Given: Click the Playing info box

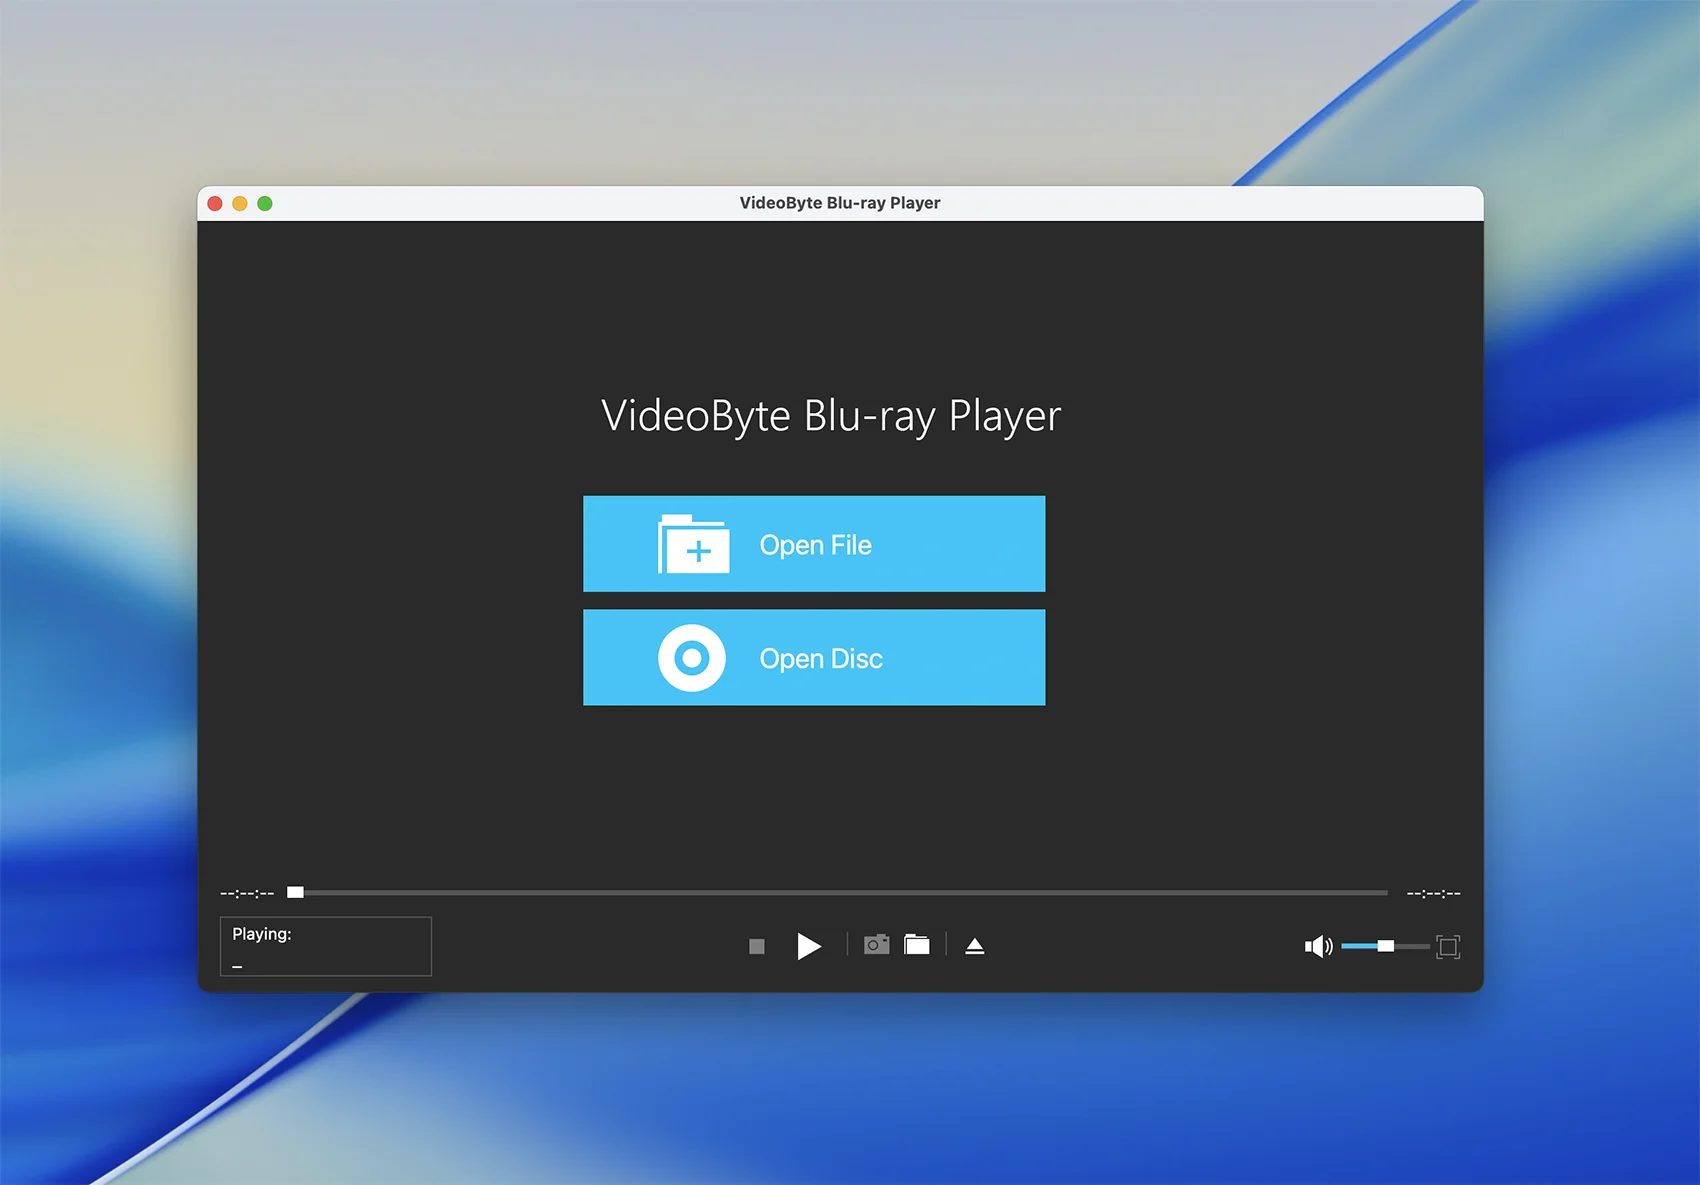Looking at the screenshot, I should pos(325,946).
